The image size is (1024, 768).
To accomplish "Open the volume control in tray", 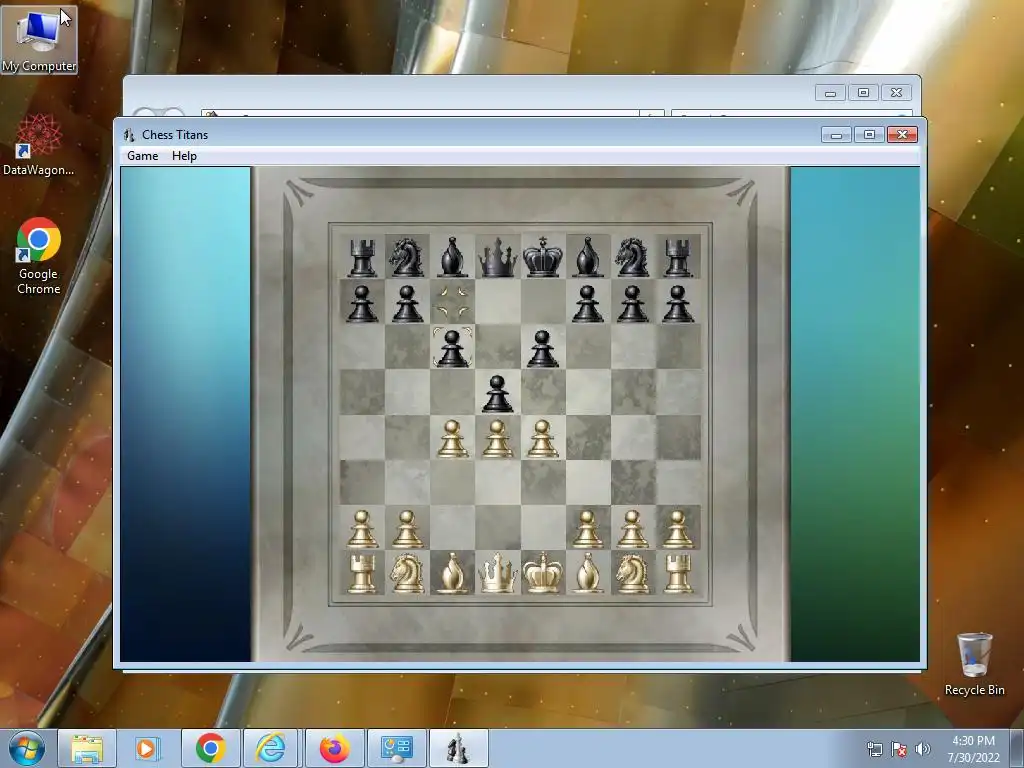I will pyautogui.click(x=923, y=749).
